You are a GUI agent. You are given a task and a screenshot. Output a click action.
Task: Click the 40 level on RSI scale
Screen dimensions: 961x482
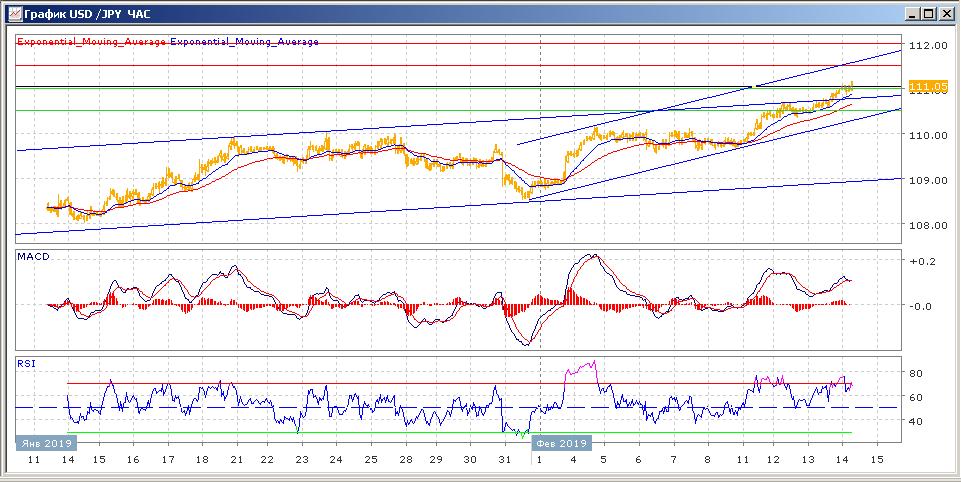pos(914,421)
